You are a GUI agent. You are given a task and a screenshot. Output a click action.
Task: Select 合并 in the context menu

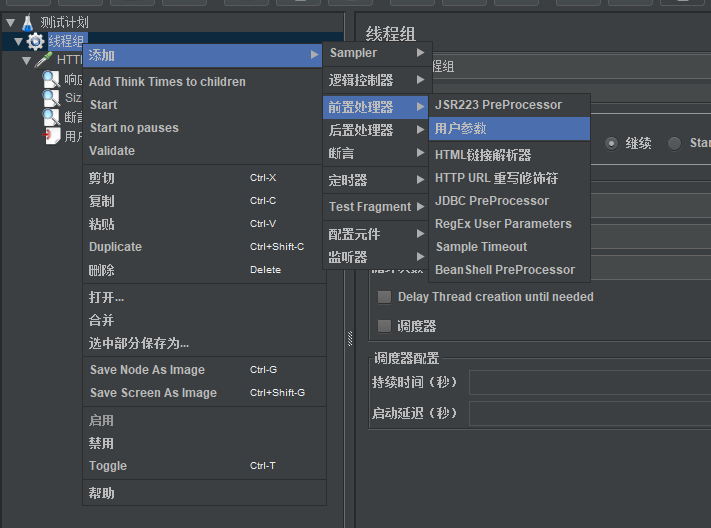(204, 320)
